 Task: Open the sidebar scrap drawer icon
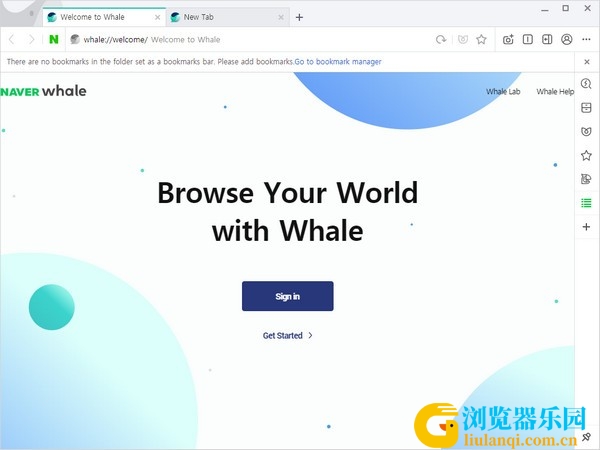tap(586, 108)
